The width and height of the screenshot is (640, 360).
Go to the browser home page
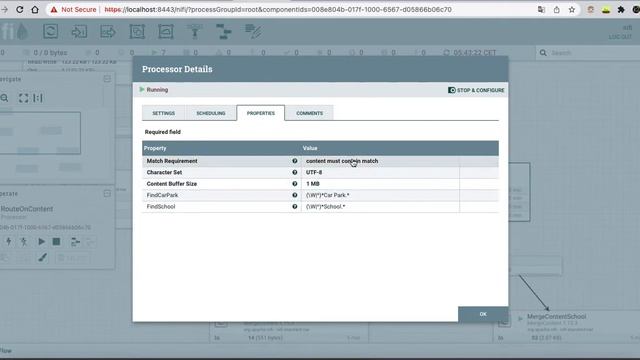(35, 9)
